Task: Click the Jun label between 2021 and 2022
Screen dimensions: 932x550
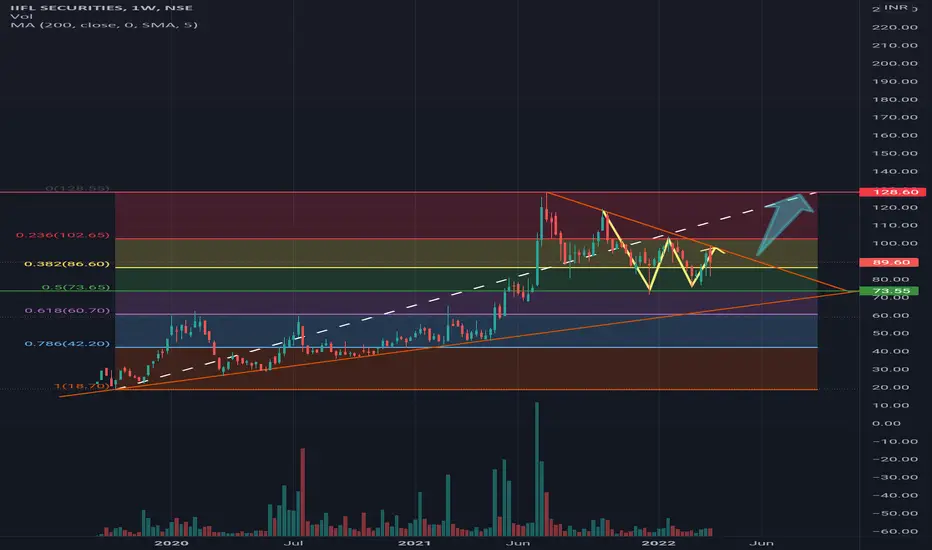Action: [x=518, y=543]
